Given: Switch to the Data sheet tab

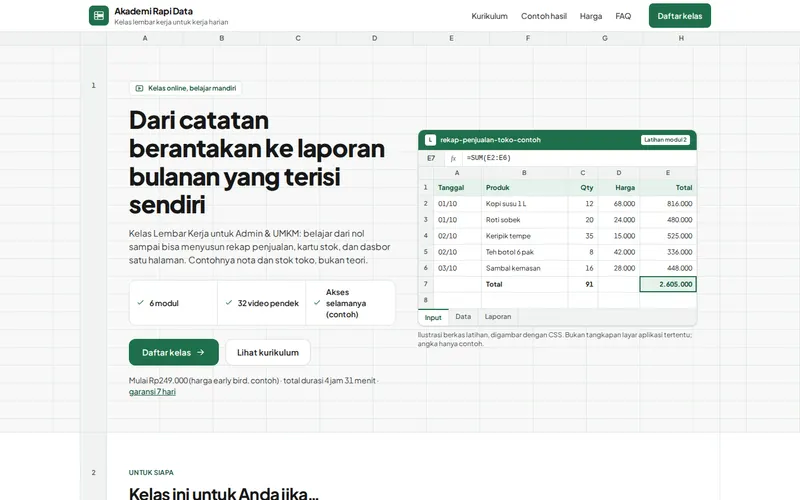Looking at the screenshot, I should 463,317.
